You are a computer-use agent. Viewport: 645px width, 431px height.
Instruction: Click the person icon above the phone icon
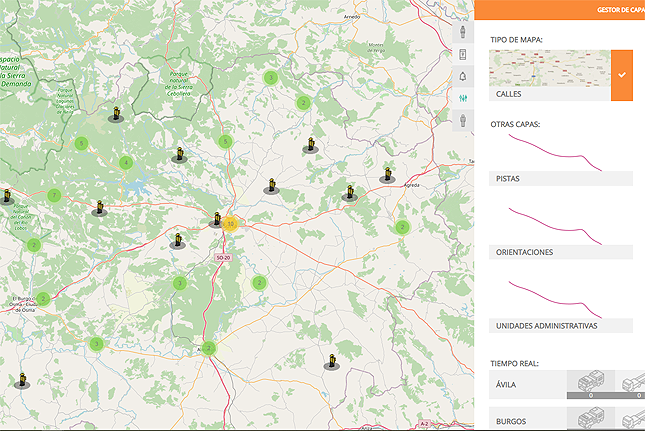[463, 31]
